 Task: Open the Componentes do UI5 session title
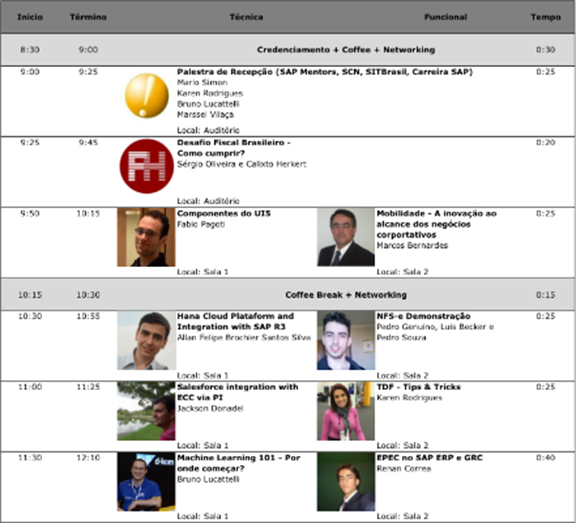(x=224, y=213)
